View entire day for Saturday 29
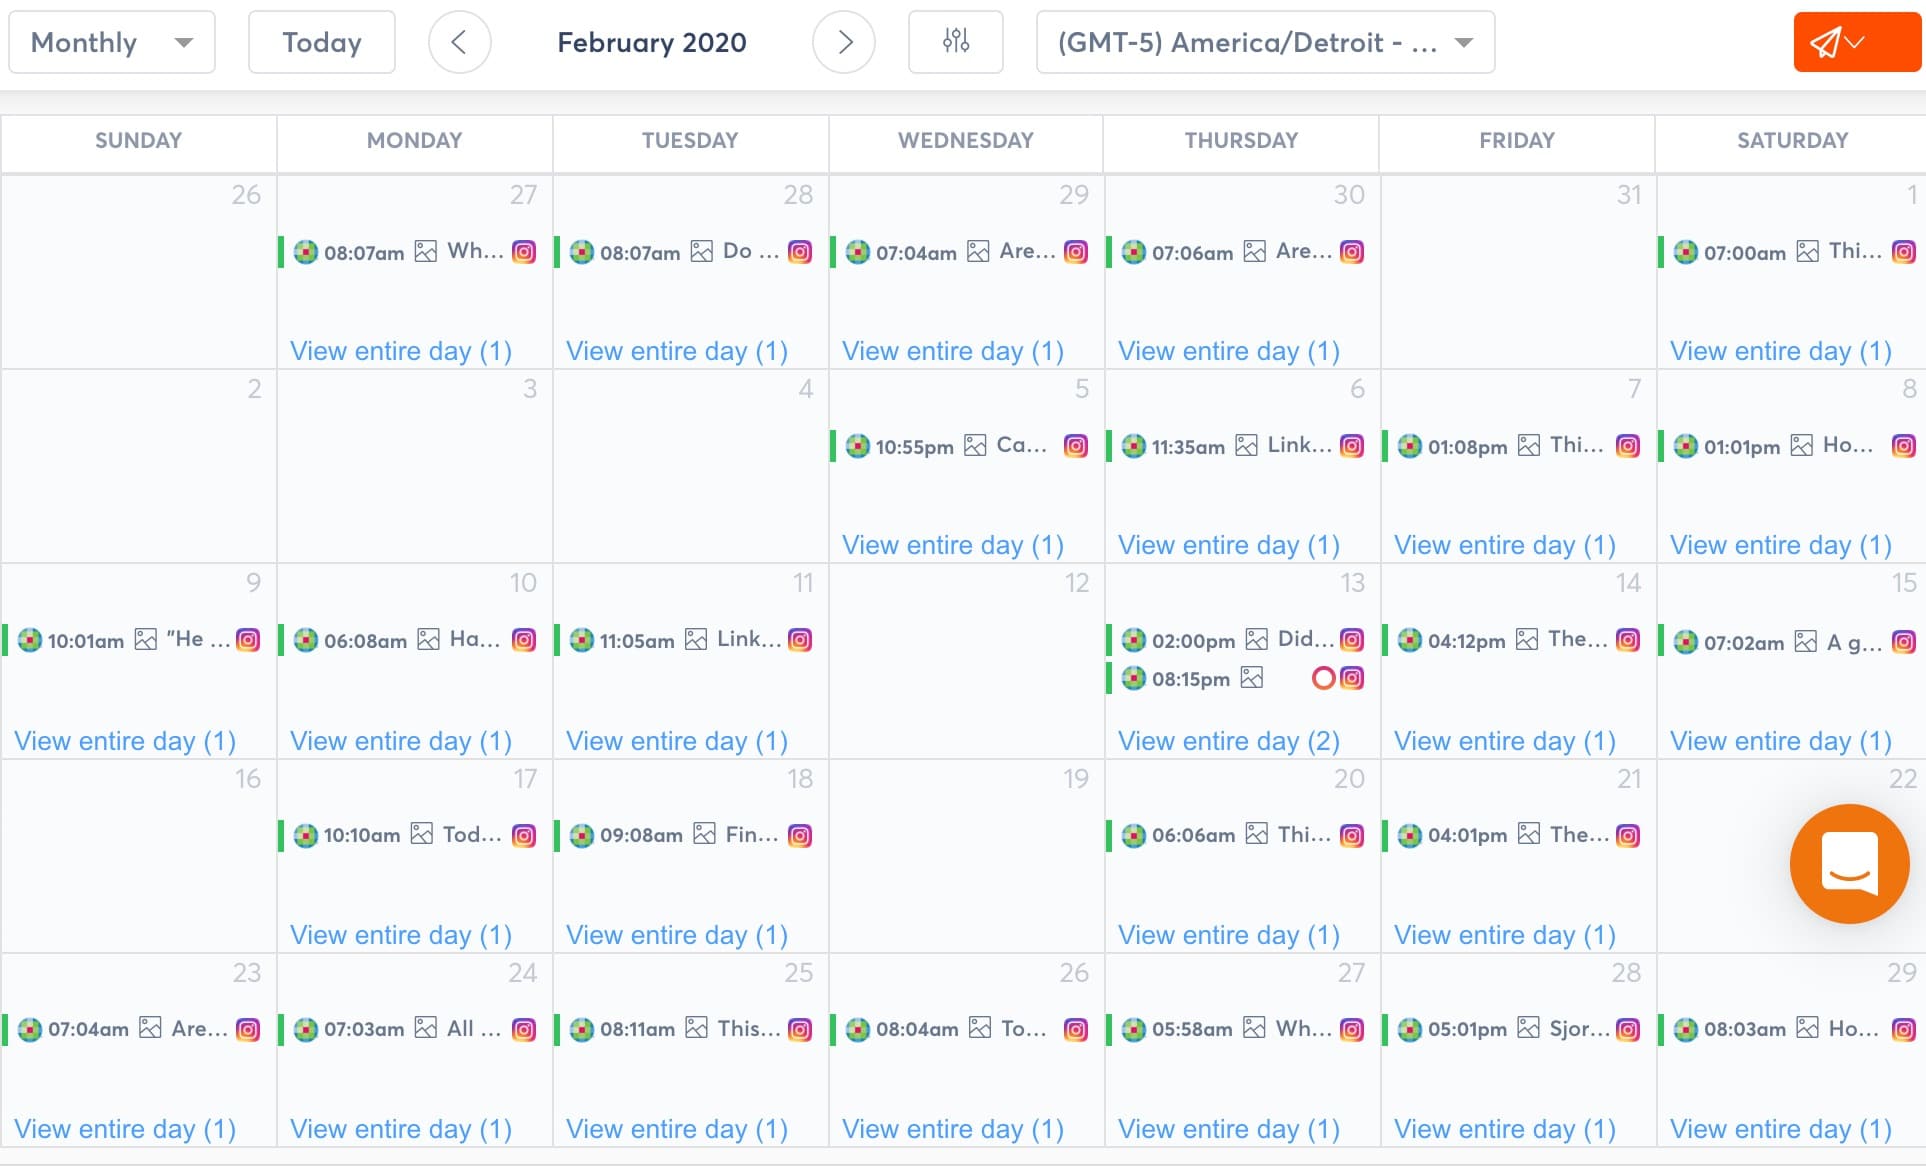The height and width of the screenshot is (1176, 1926). [x=1781, y=1129]
